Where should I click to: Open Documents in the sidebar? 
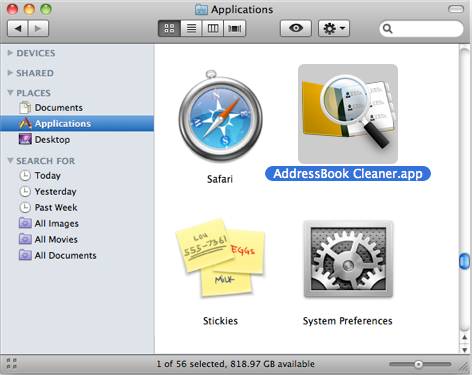77,108
